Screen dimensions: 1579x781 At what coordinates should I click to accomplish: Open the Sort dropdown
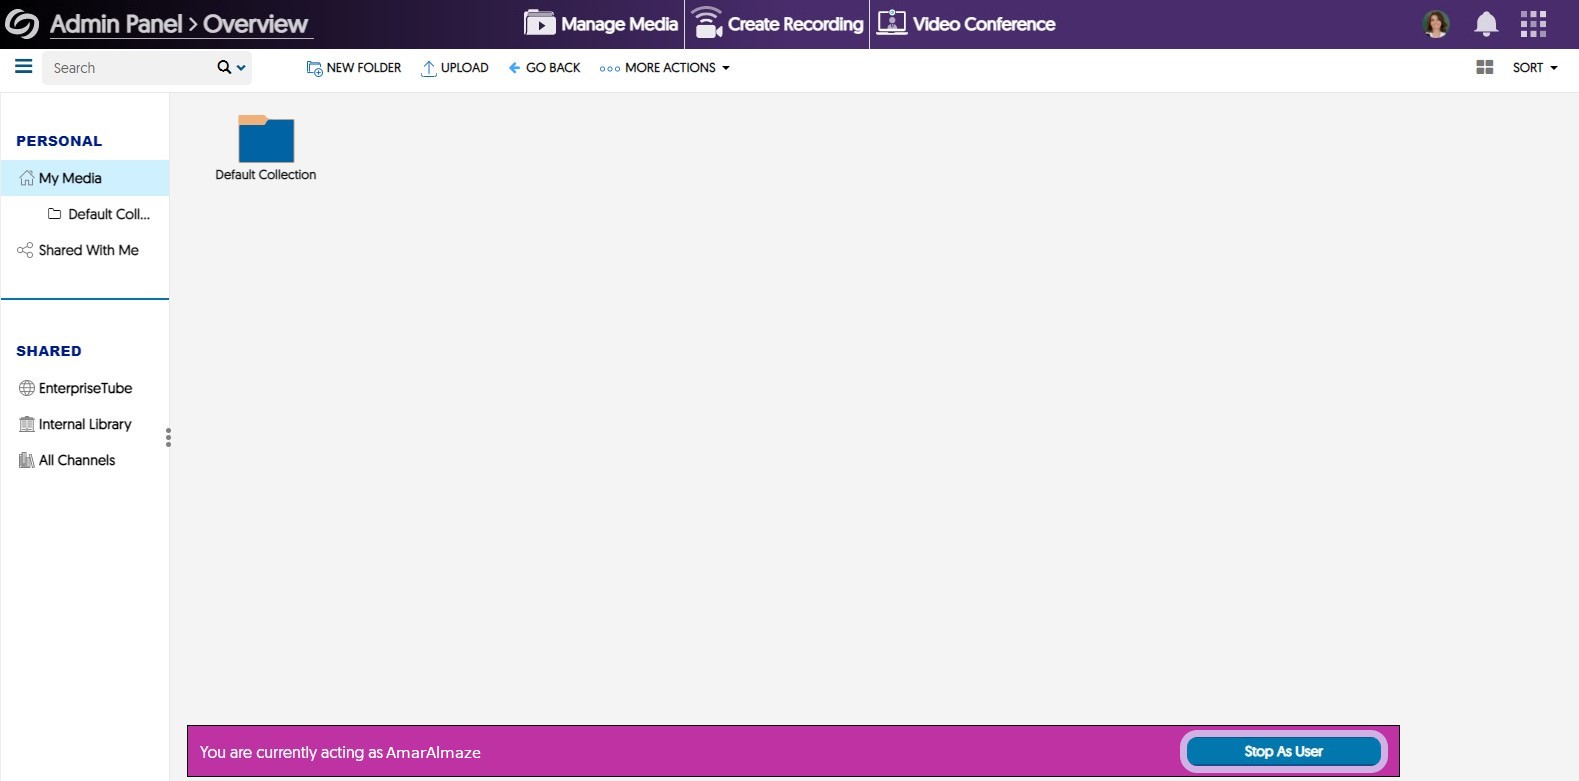pos(1534,68)
